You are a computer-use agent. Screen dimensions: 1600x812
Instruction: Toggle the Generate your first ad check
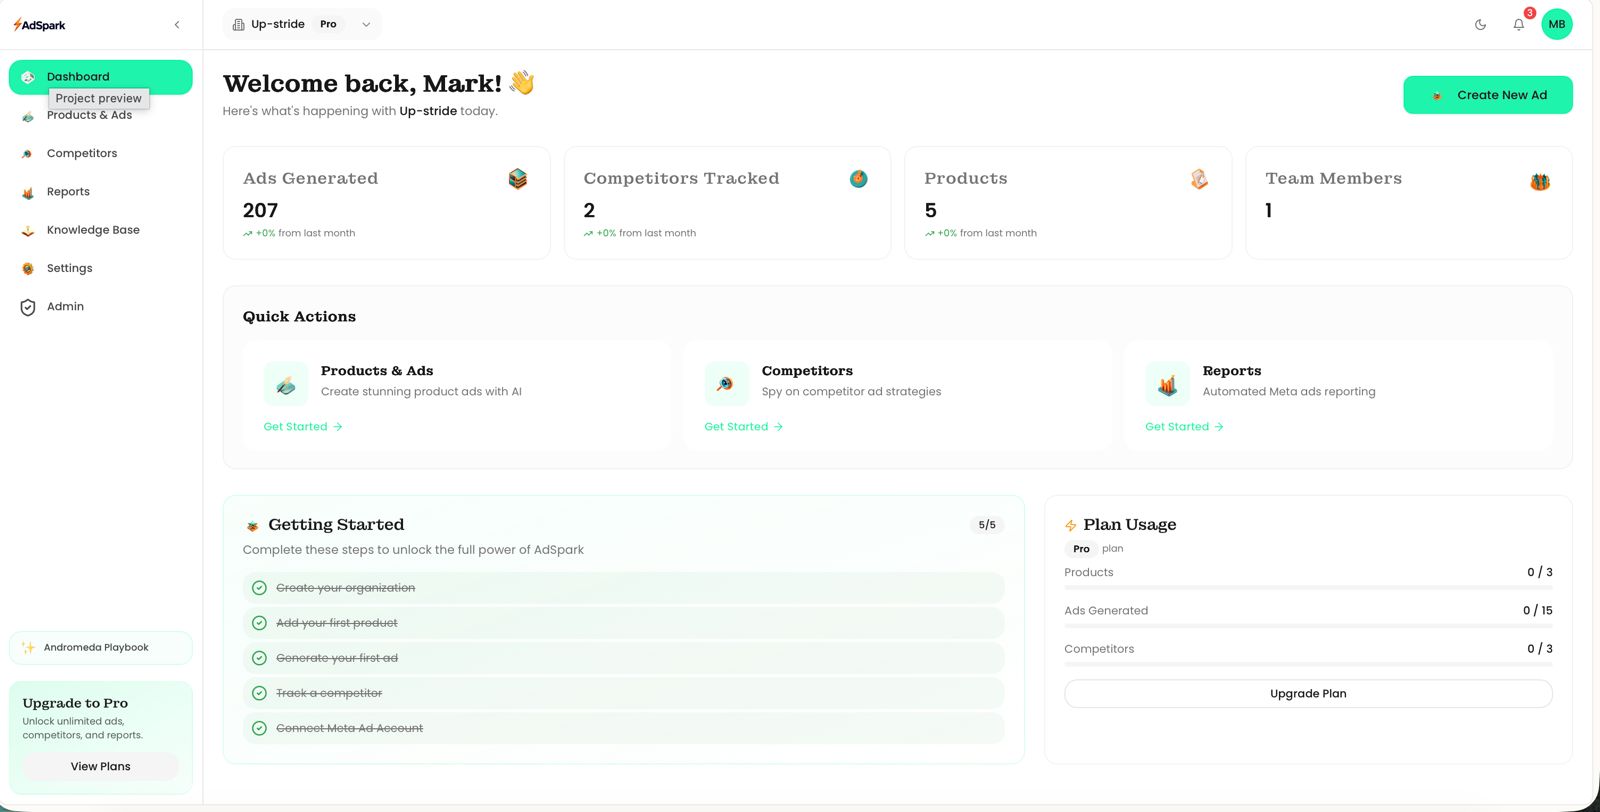point(259,658)
